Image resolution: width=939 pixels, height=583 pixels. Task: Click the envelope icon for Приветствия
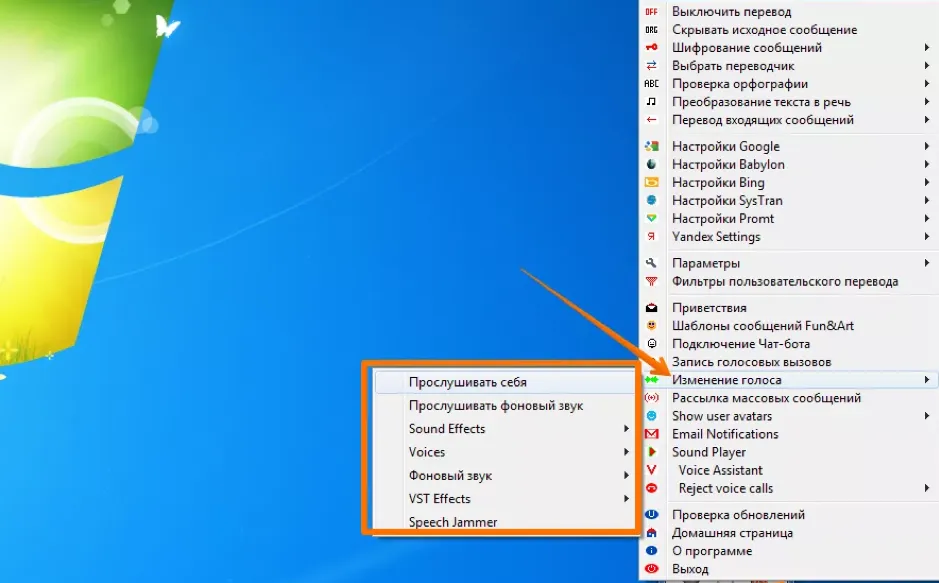coord(651,308)
